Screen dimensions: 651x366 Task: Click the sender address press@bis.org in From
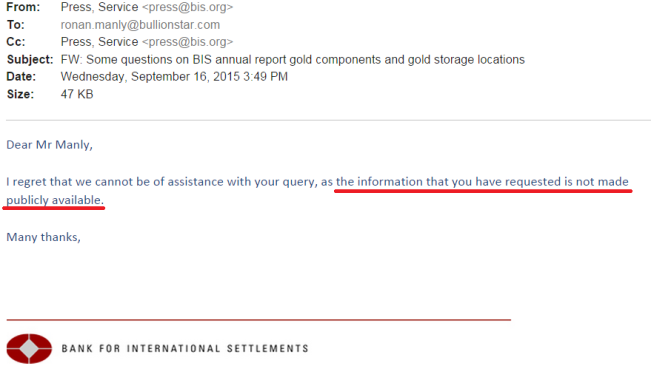pyautogui.click(x=188, y=7)
